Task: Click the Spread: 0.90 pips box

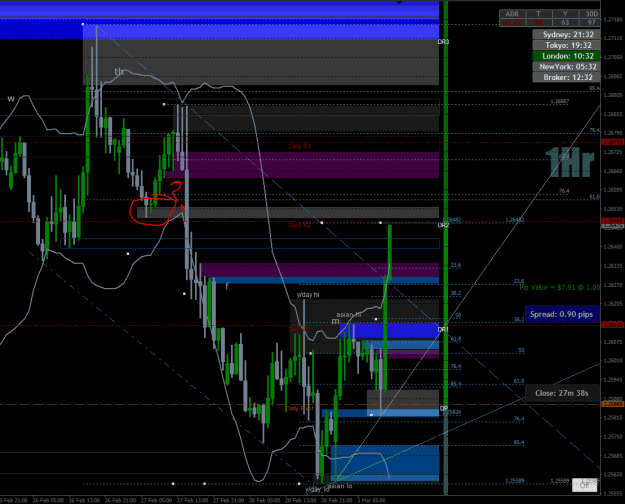Action: tap(561, 314)
